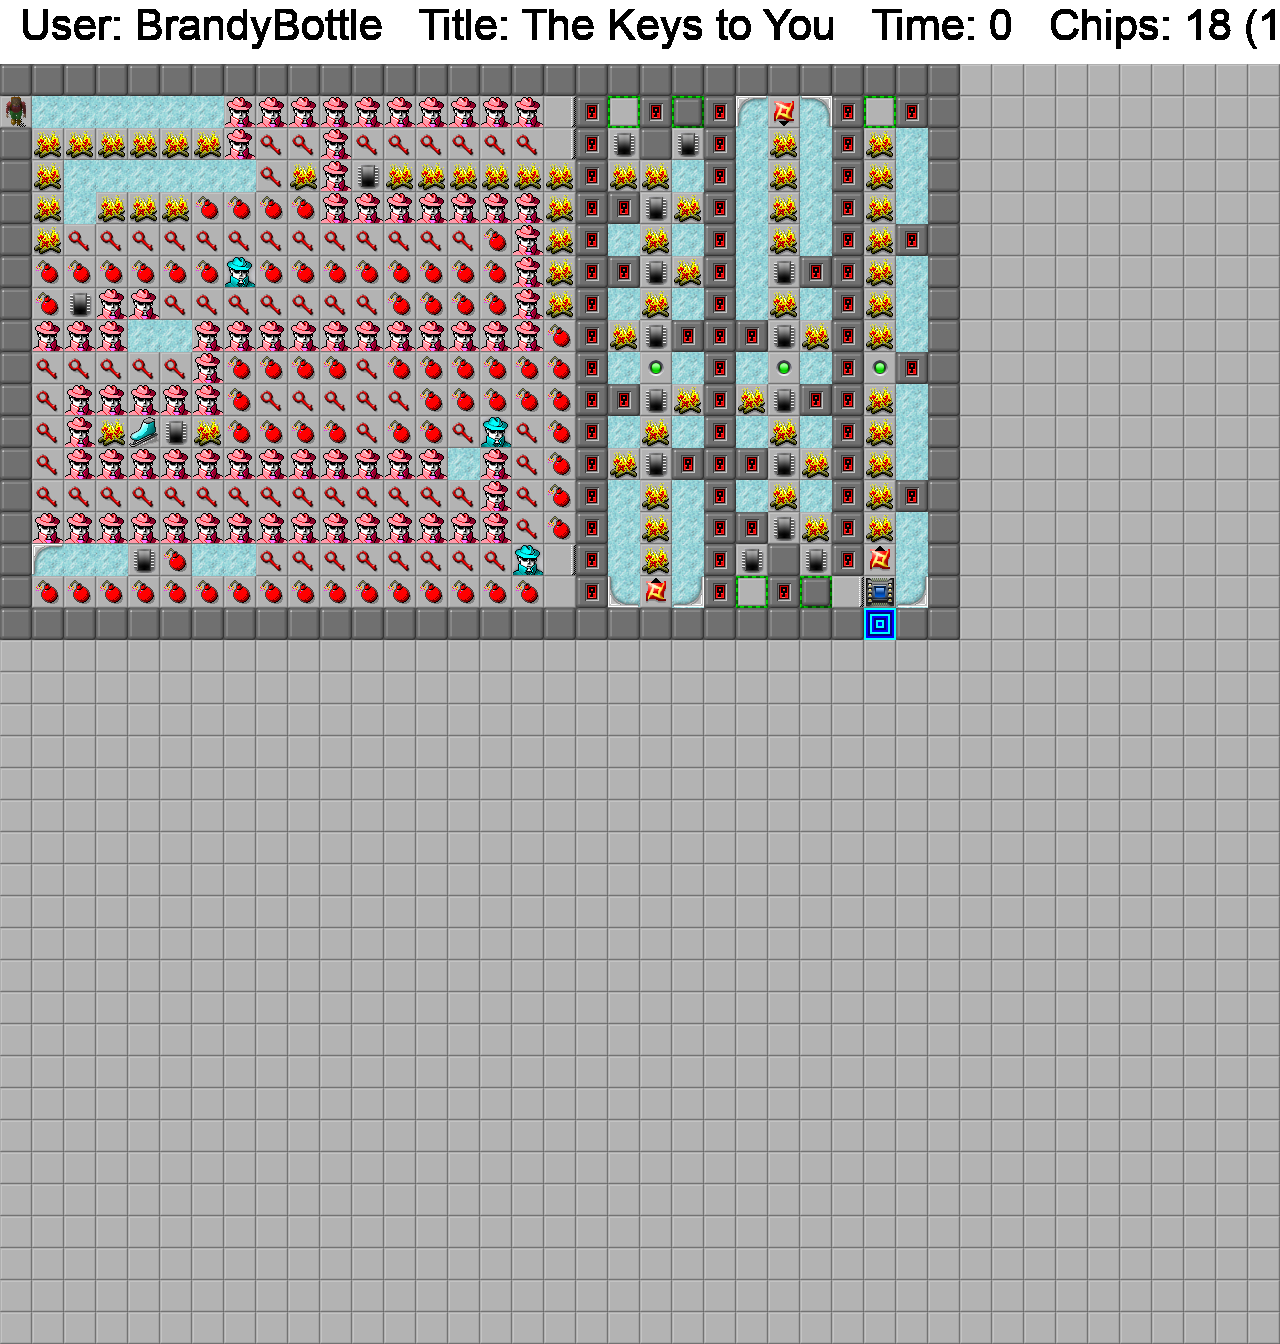This screenshot has width=1280, height=1344.
Task: Click the green button in the right fire column
Action: 880,368
